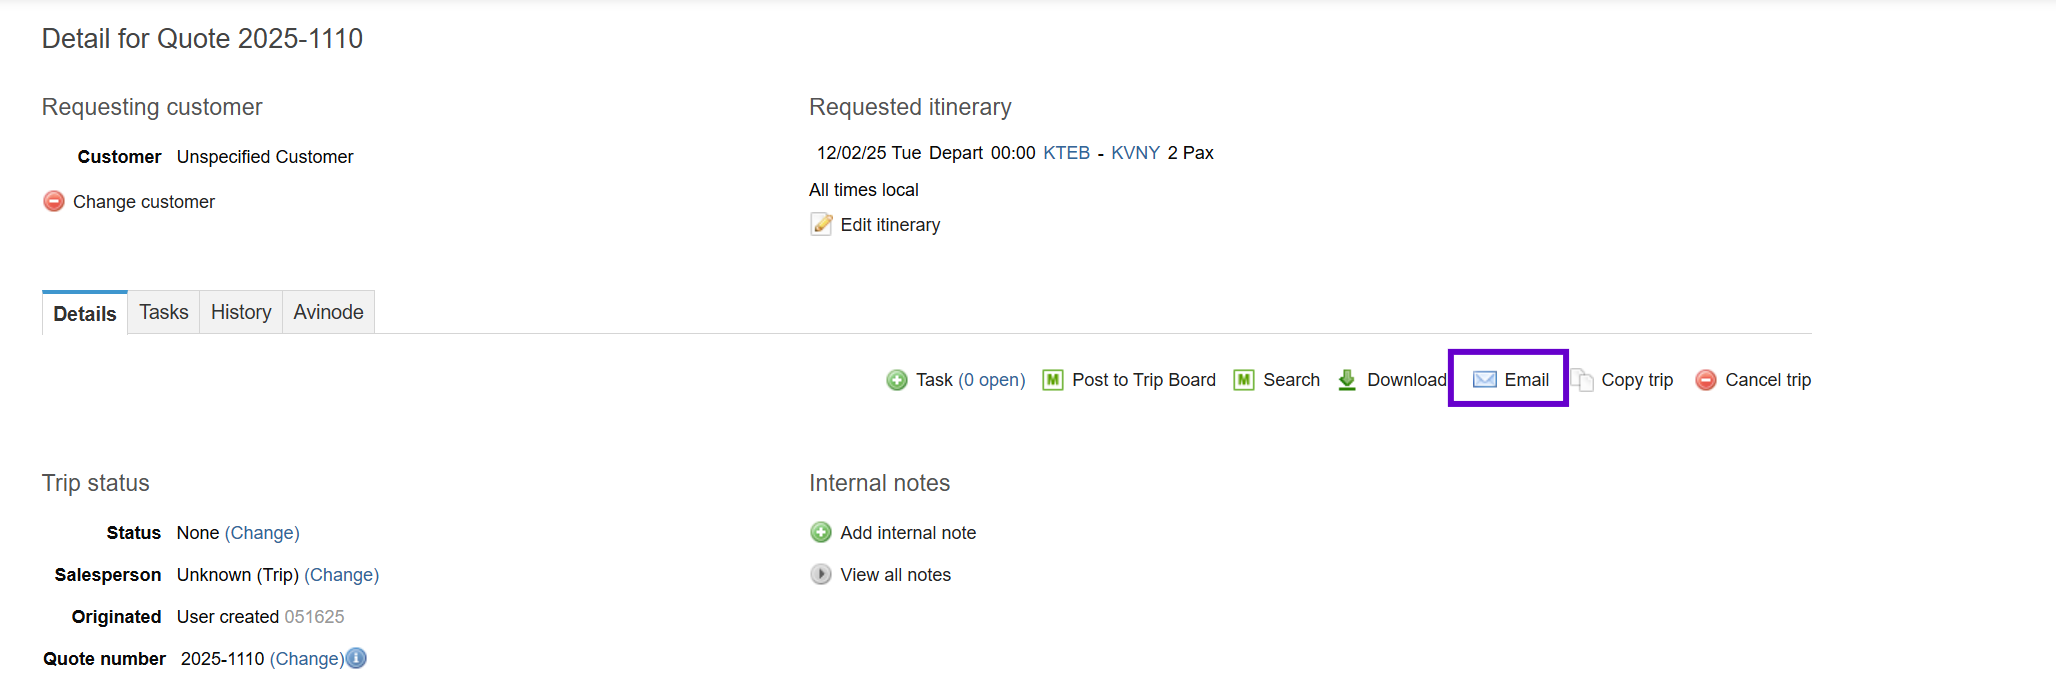Image resolution: width=2056 pixels, height=676 pixels.
Task: Click the Edit itinerary pencil icon
Action: [821, 224]
